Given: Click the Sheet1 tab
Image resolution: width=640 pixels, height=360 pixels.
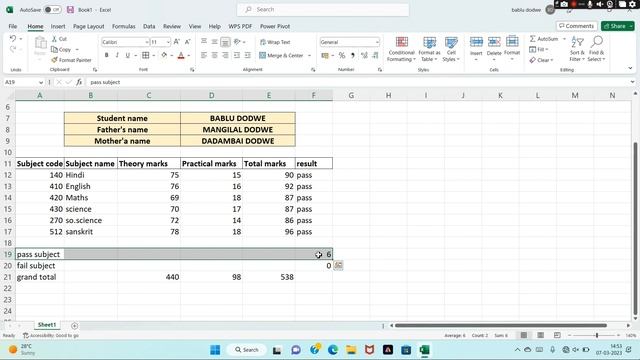Looking at the screenshot, I should point(47,325).
